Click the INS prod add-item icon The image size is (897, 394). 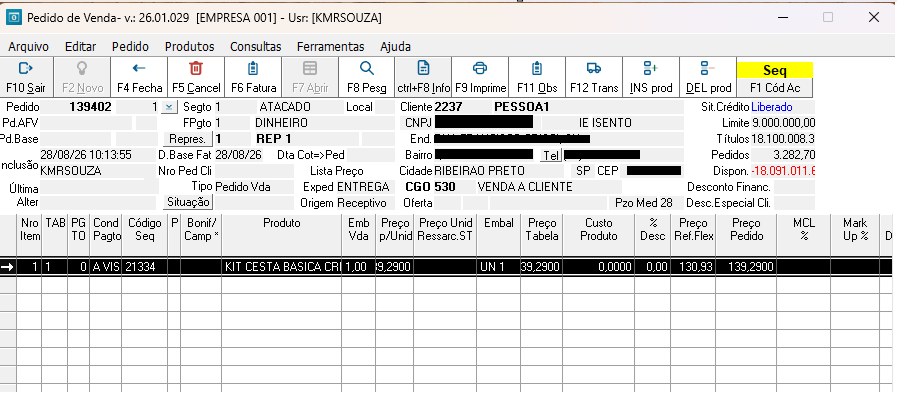pyautogui.click(x=650, y=69)
